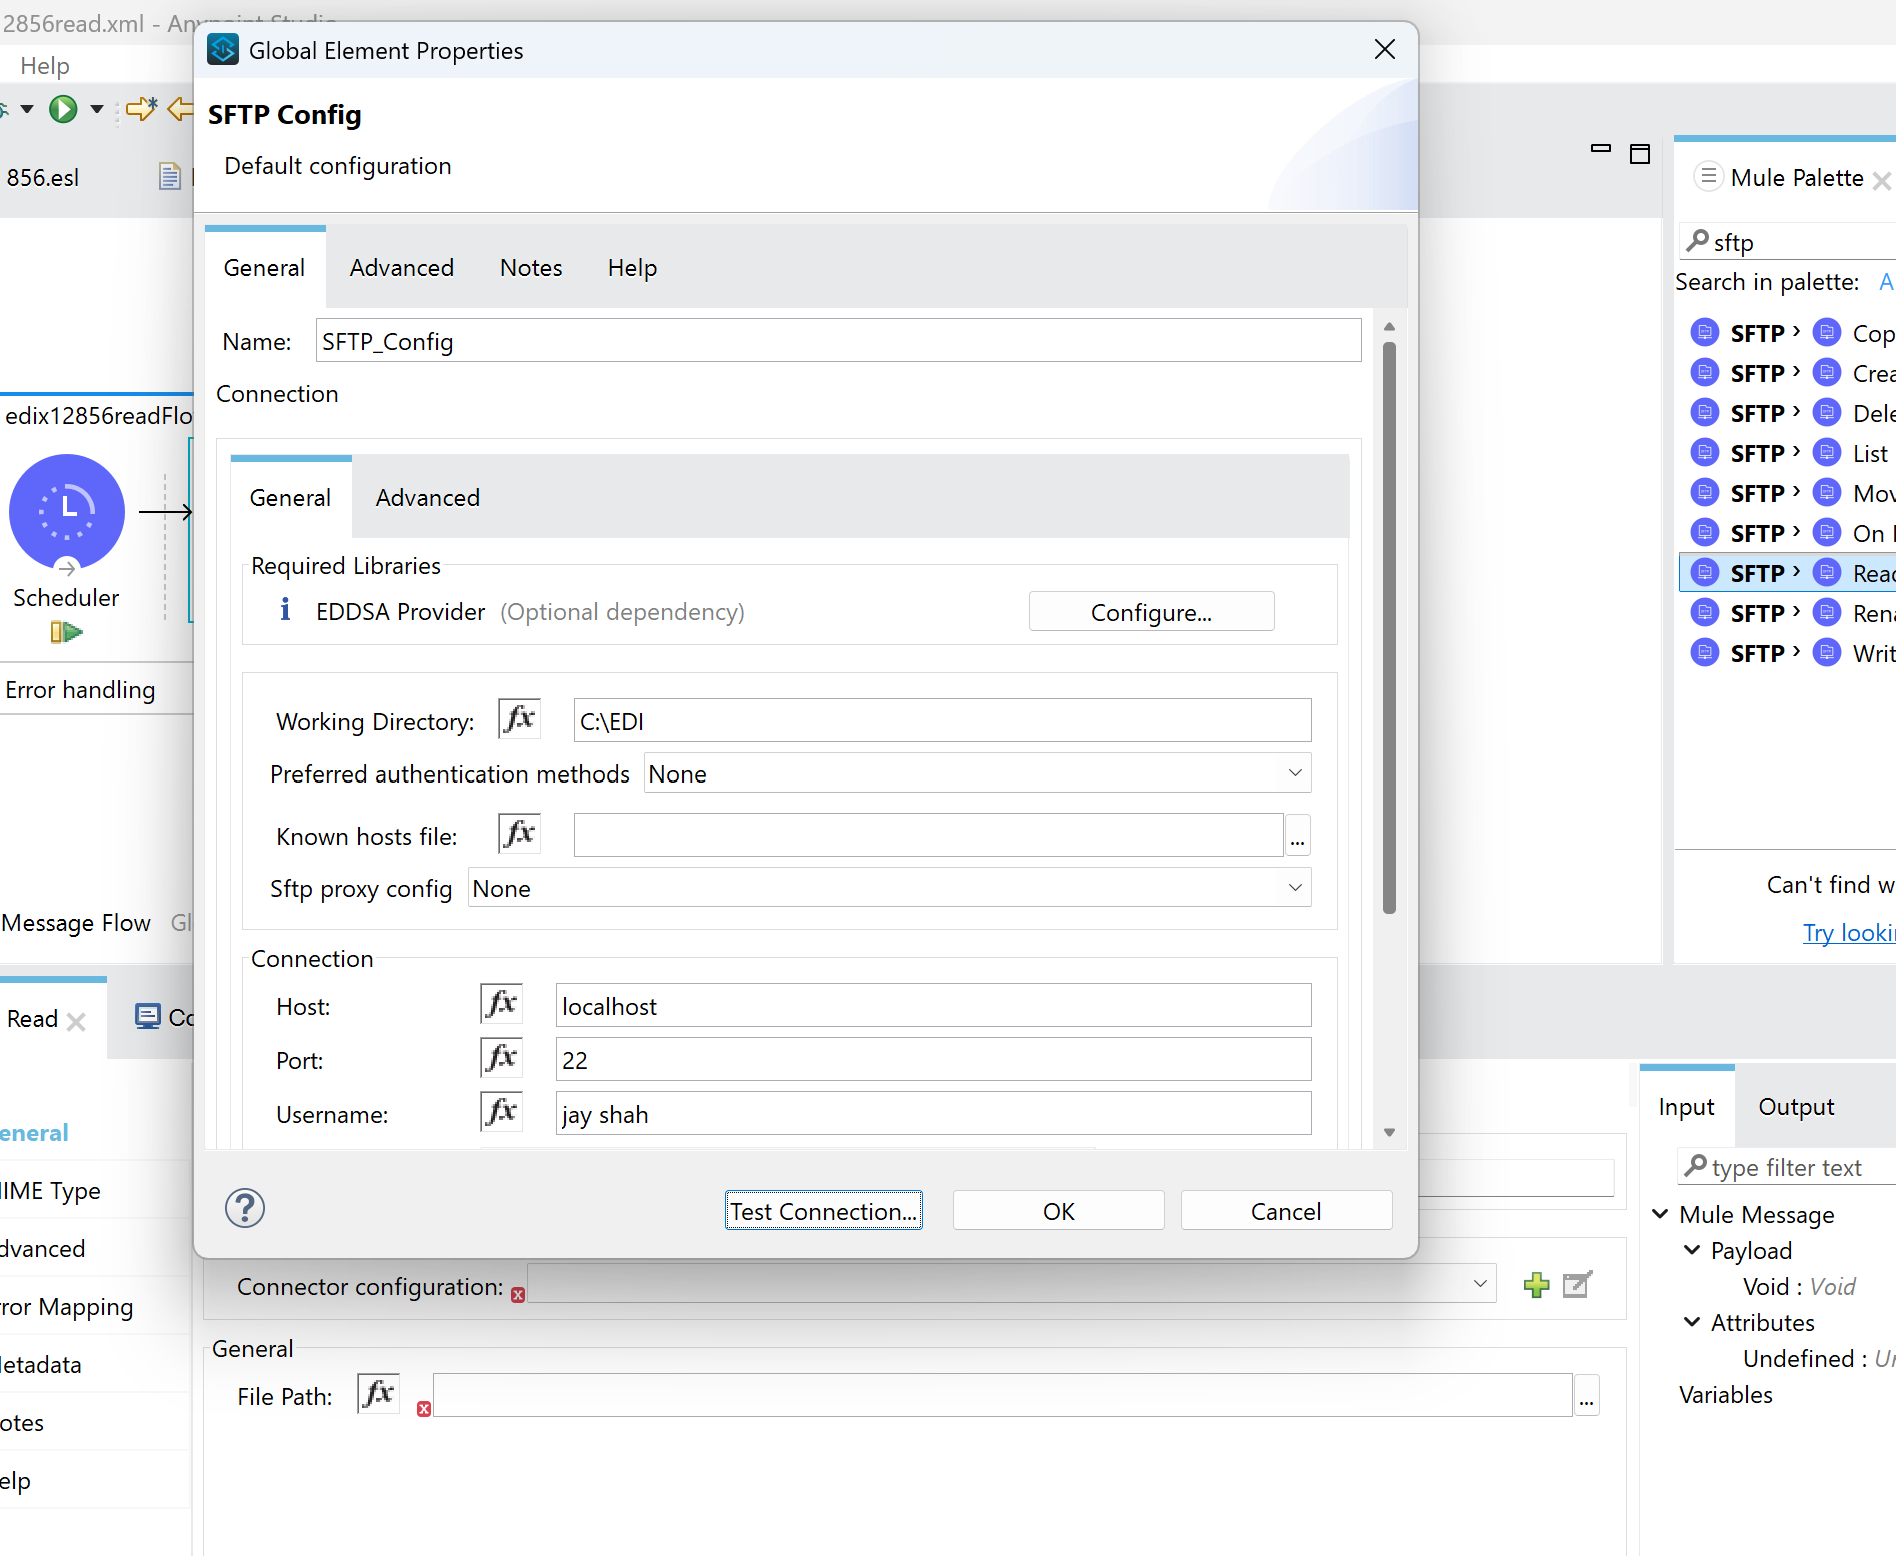
Task: Open the Preferred authentication methods dropdown
Action: pyautogui.click(x=1294, y=773)
